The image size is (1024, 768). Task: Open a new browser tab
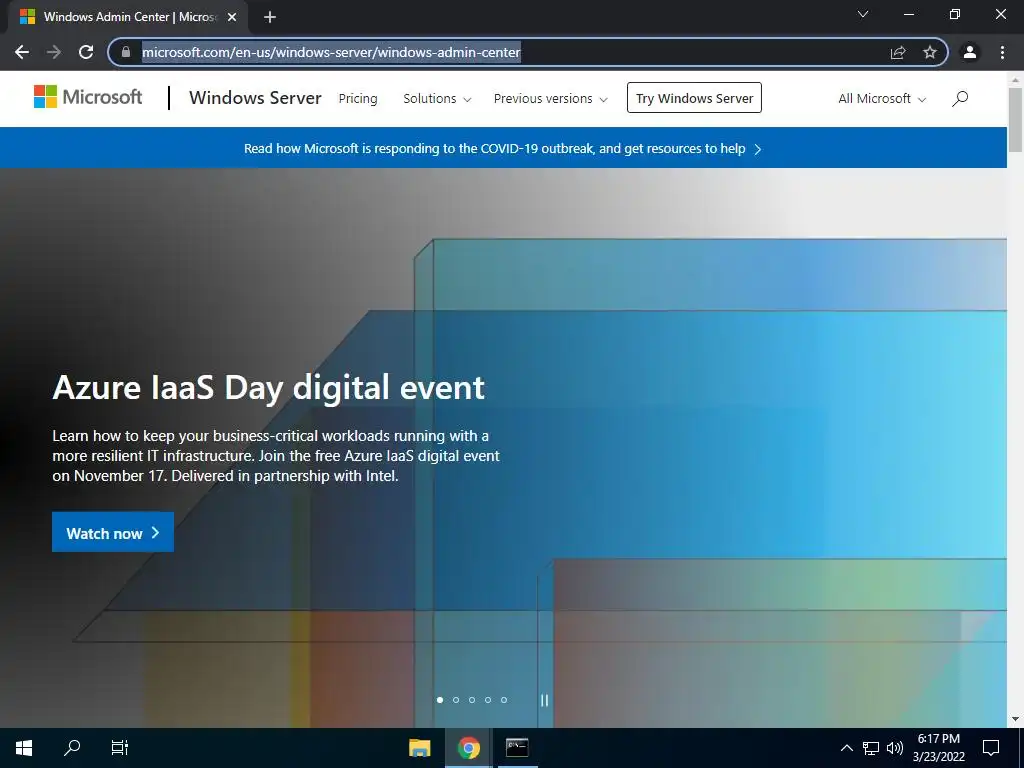[x=270, y=17]
